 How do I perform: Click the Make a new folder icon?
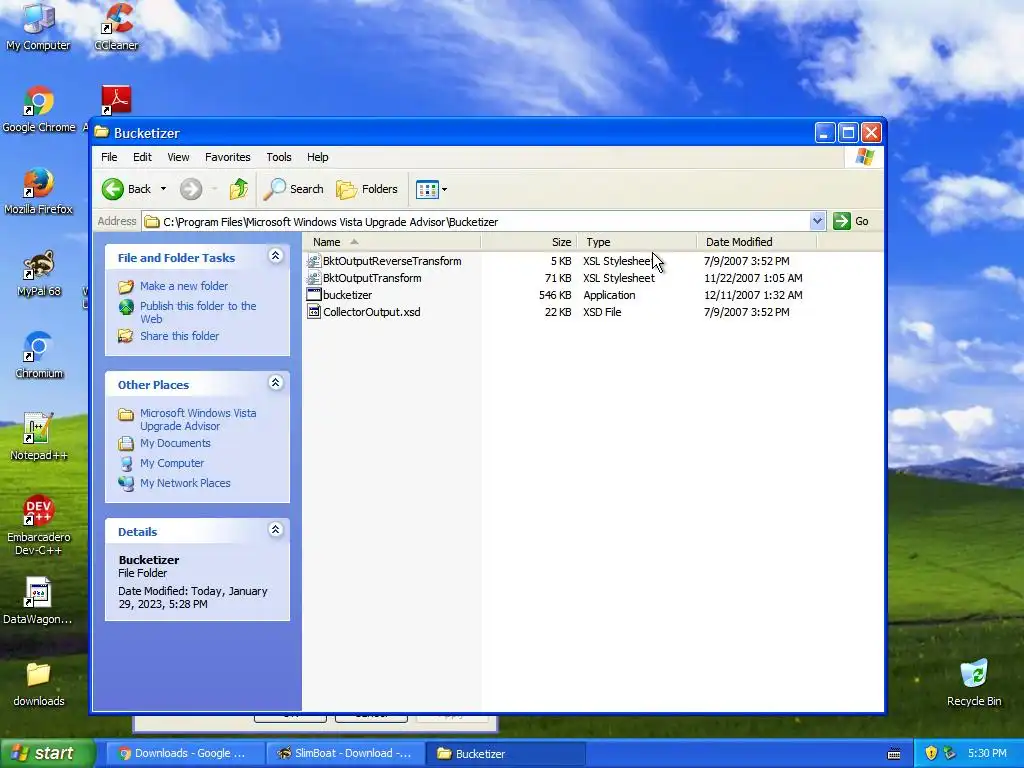[x=125, y=286]
